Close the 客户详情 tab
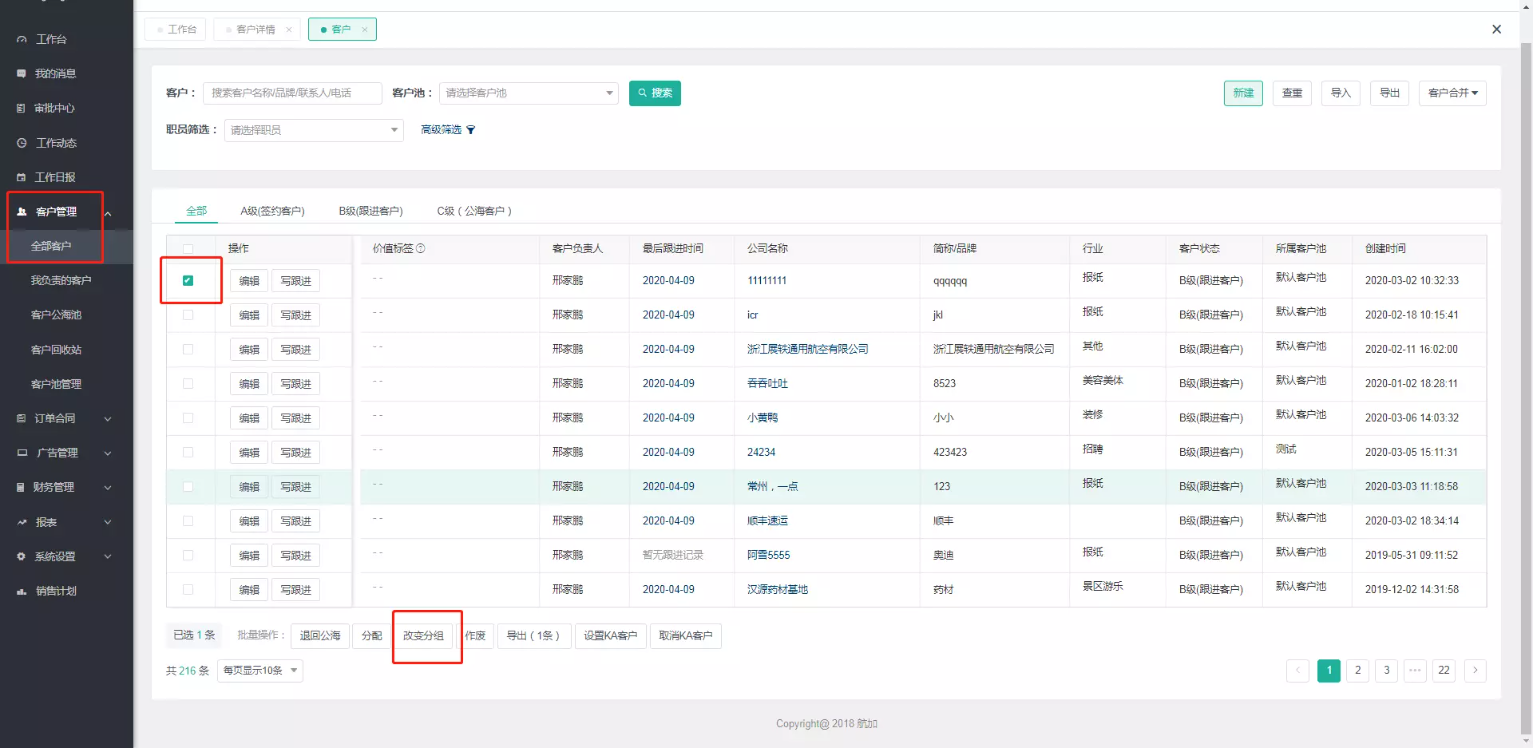This screenshot has height=748, width=1533. pos(289,30)
